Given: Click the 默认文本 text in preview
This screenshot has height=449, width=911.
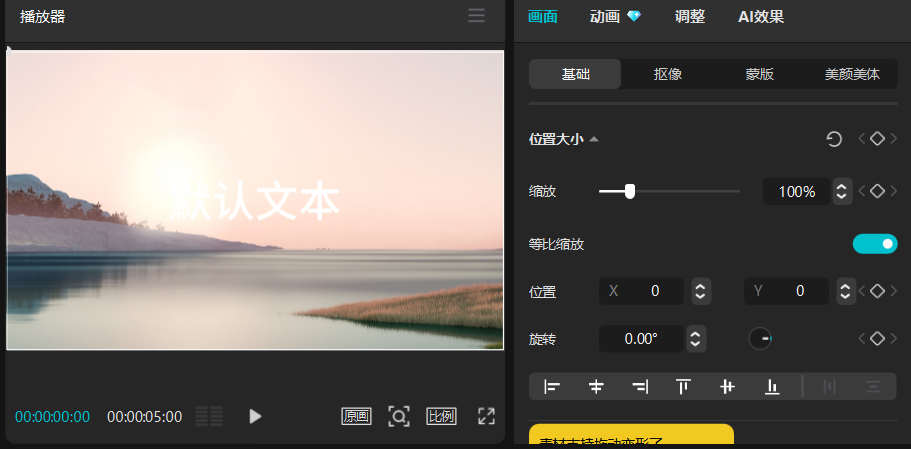Looking at the screenshot, I should [255, 203].
